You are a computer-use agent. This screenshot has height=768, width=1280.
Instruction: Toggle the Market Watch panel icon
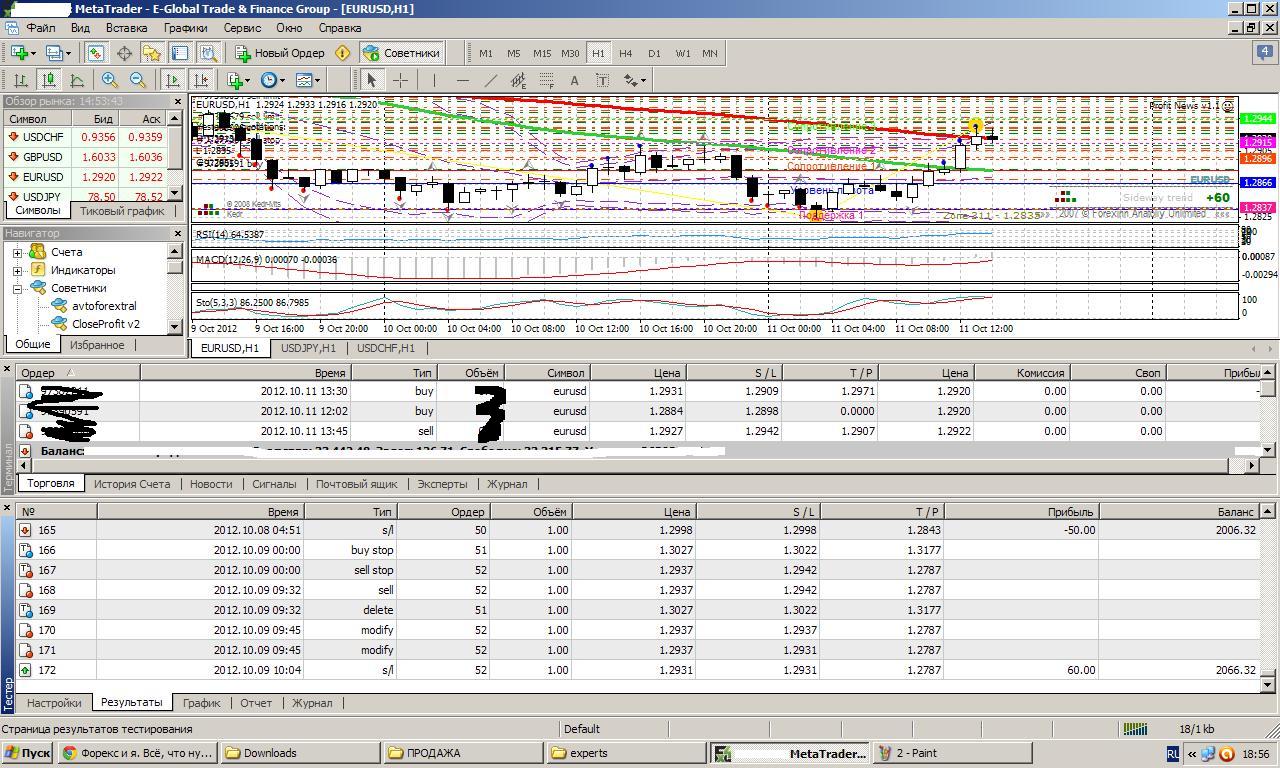[96, 53]
